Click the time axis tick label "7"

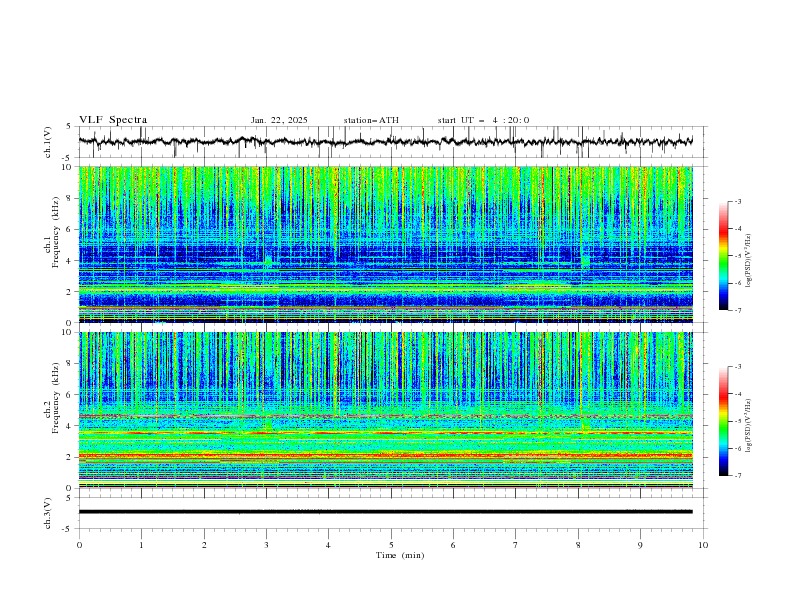point(516,545)
